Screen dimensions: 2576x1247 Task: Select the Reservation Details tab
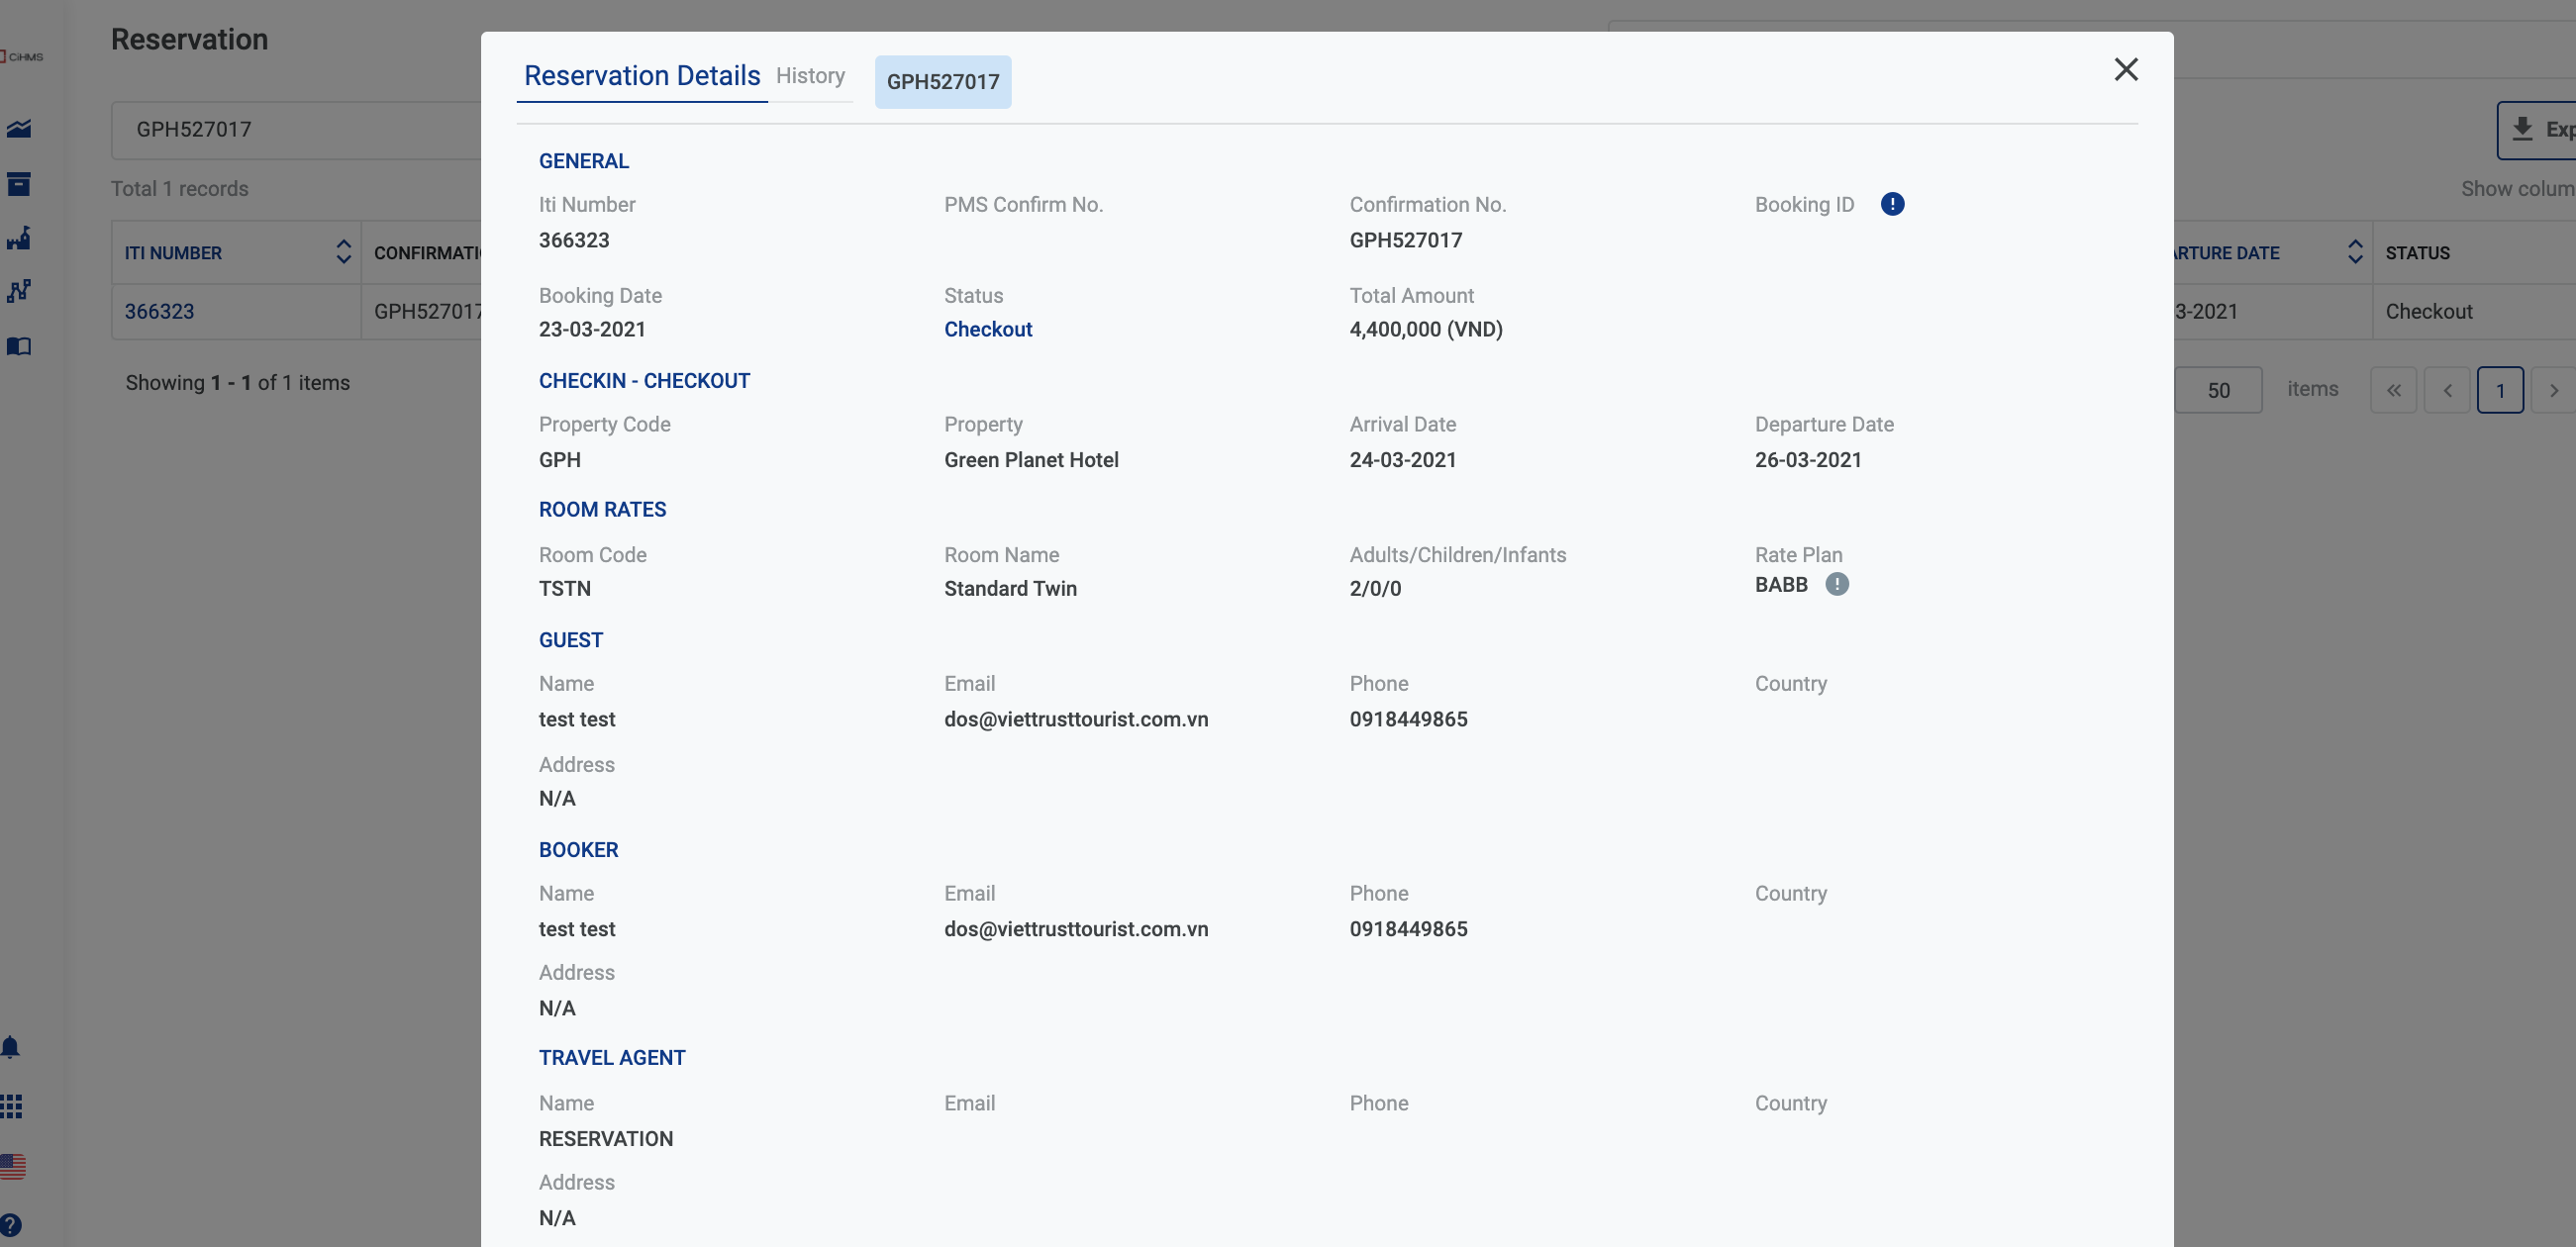pyautogui.click(x=642, y=76)
